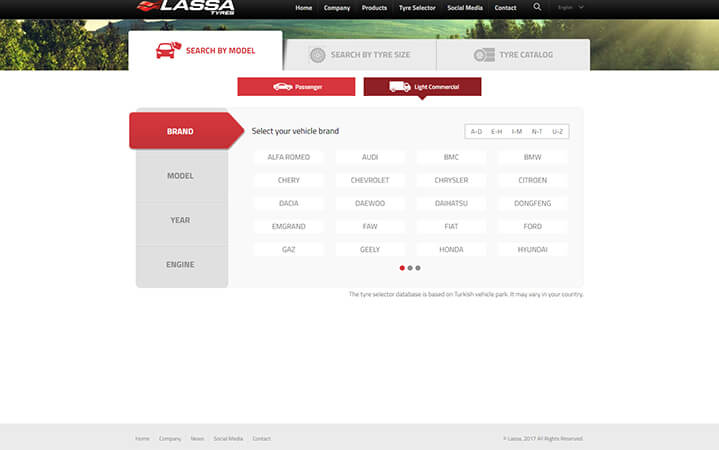Select the Passenger vehicle type
Viewport: 719px width, 450px height.
(296, 87)
